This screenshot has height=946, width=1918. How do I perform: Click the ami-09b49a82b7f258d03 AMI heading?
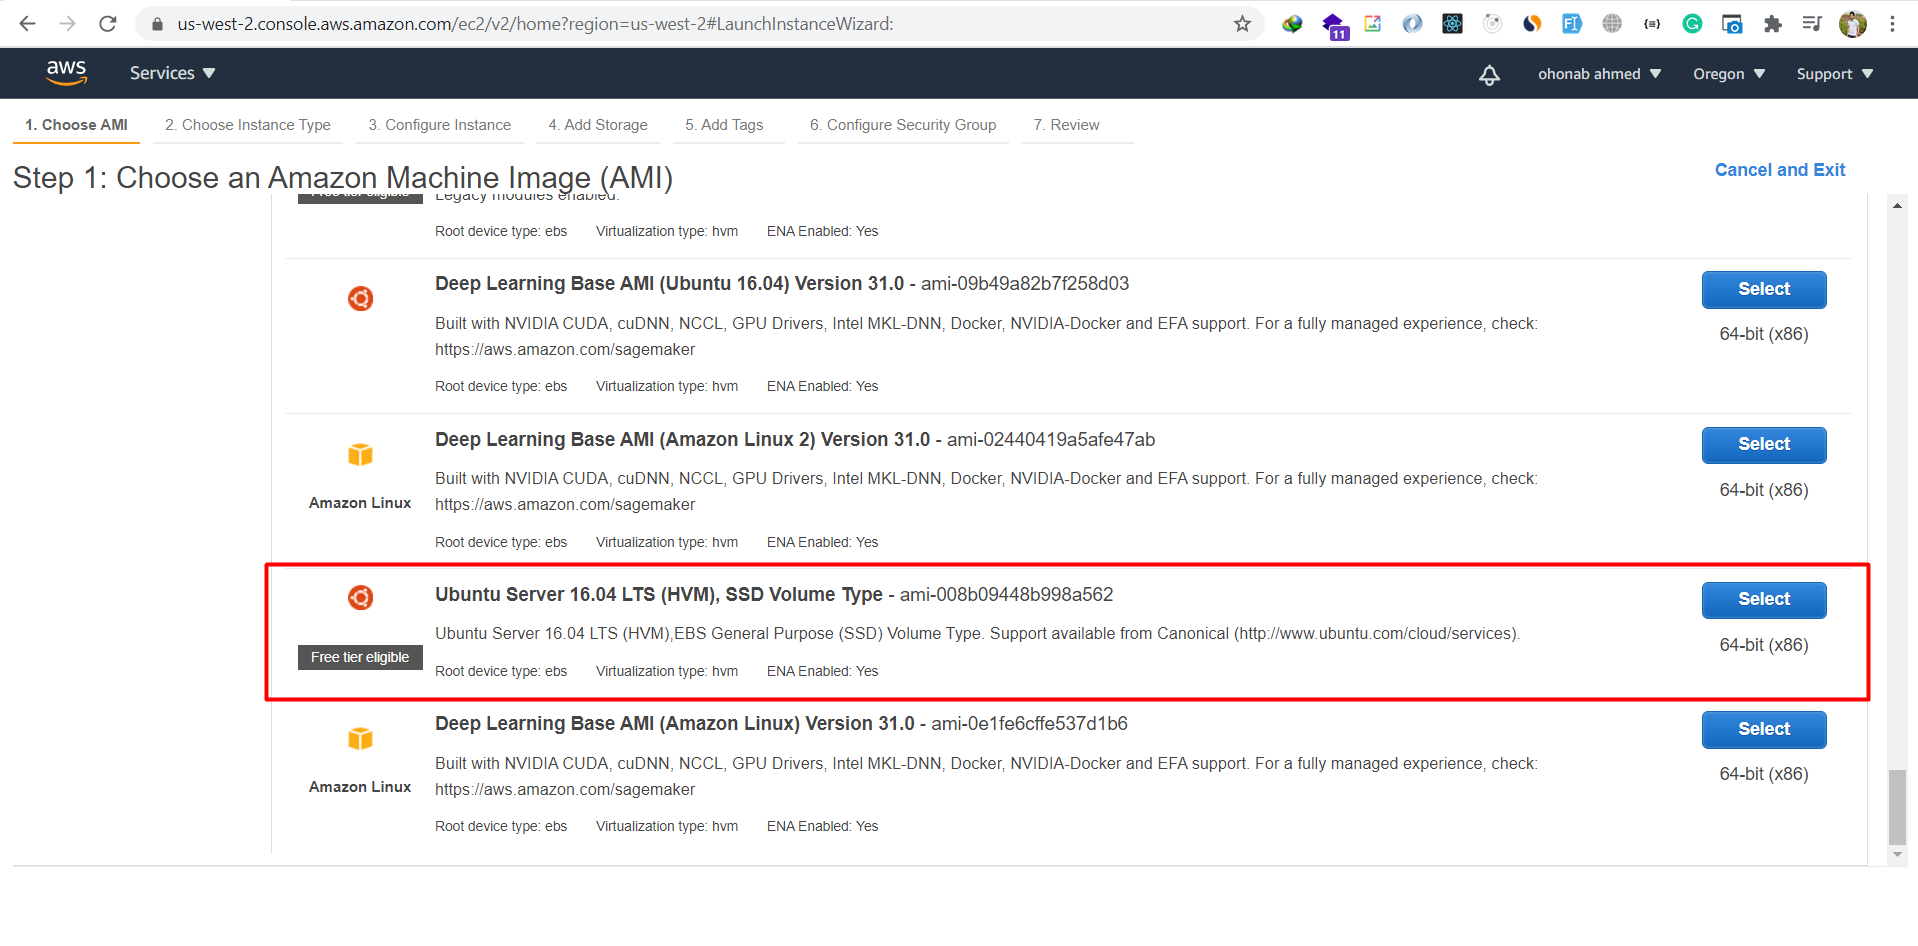pyautogui.click(x=782, y=284)
